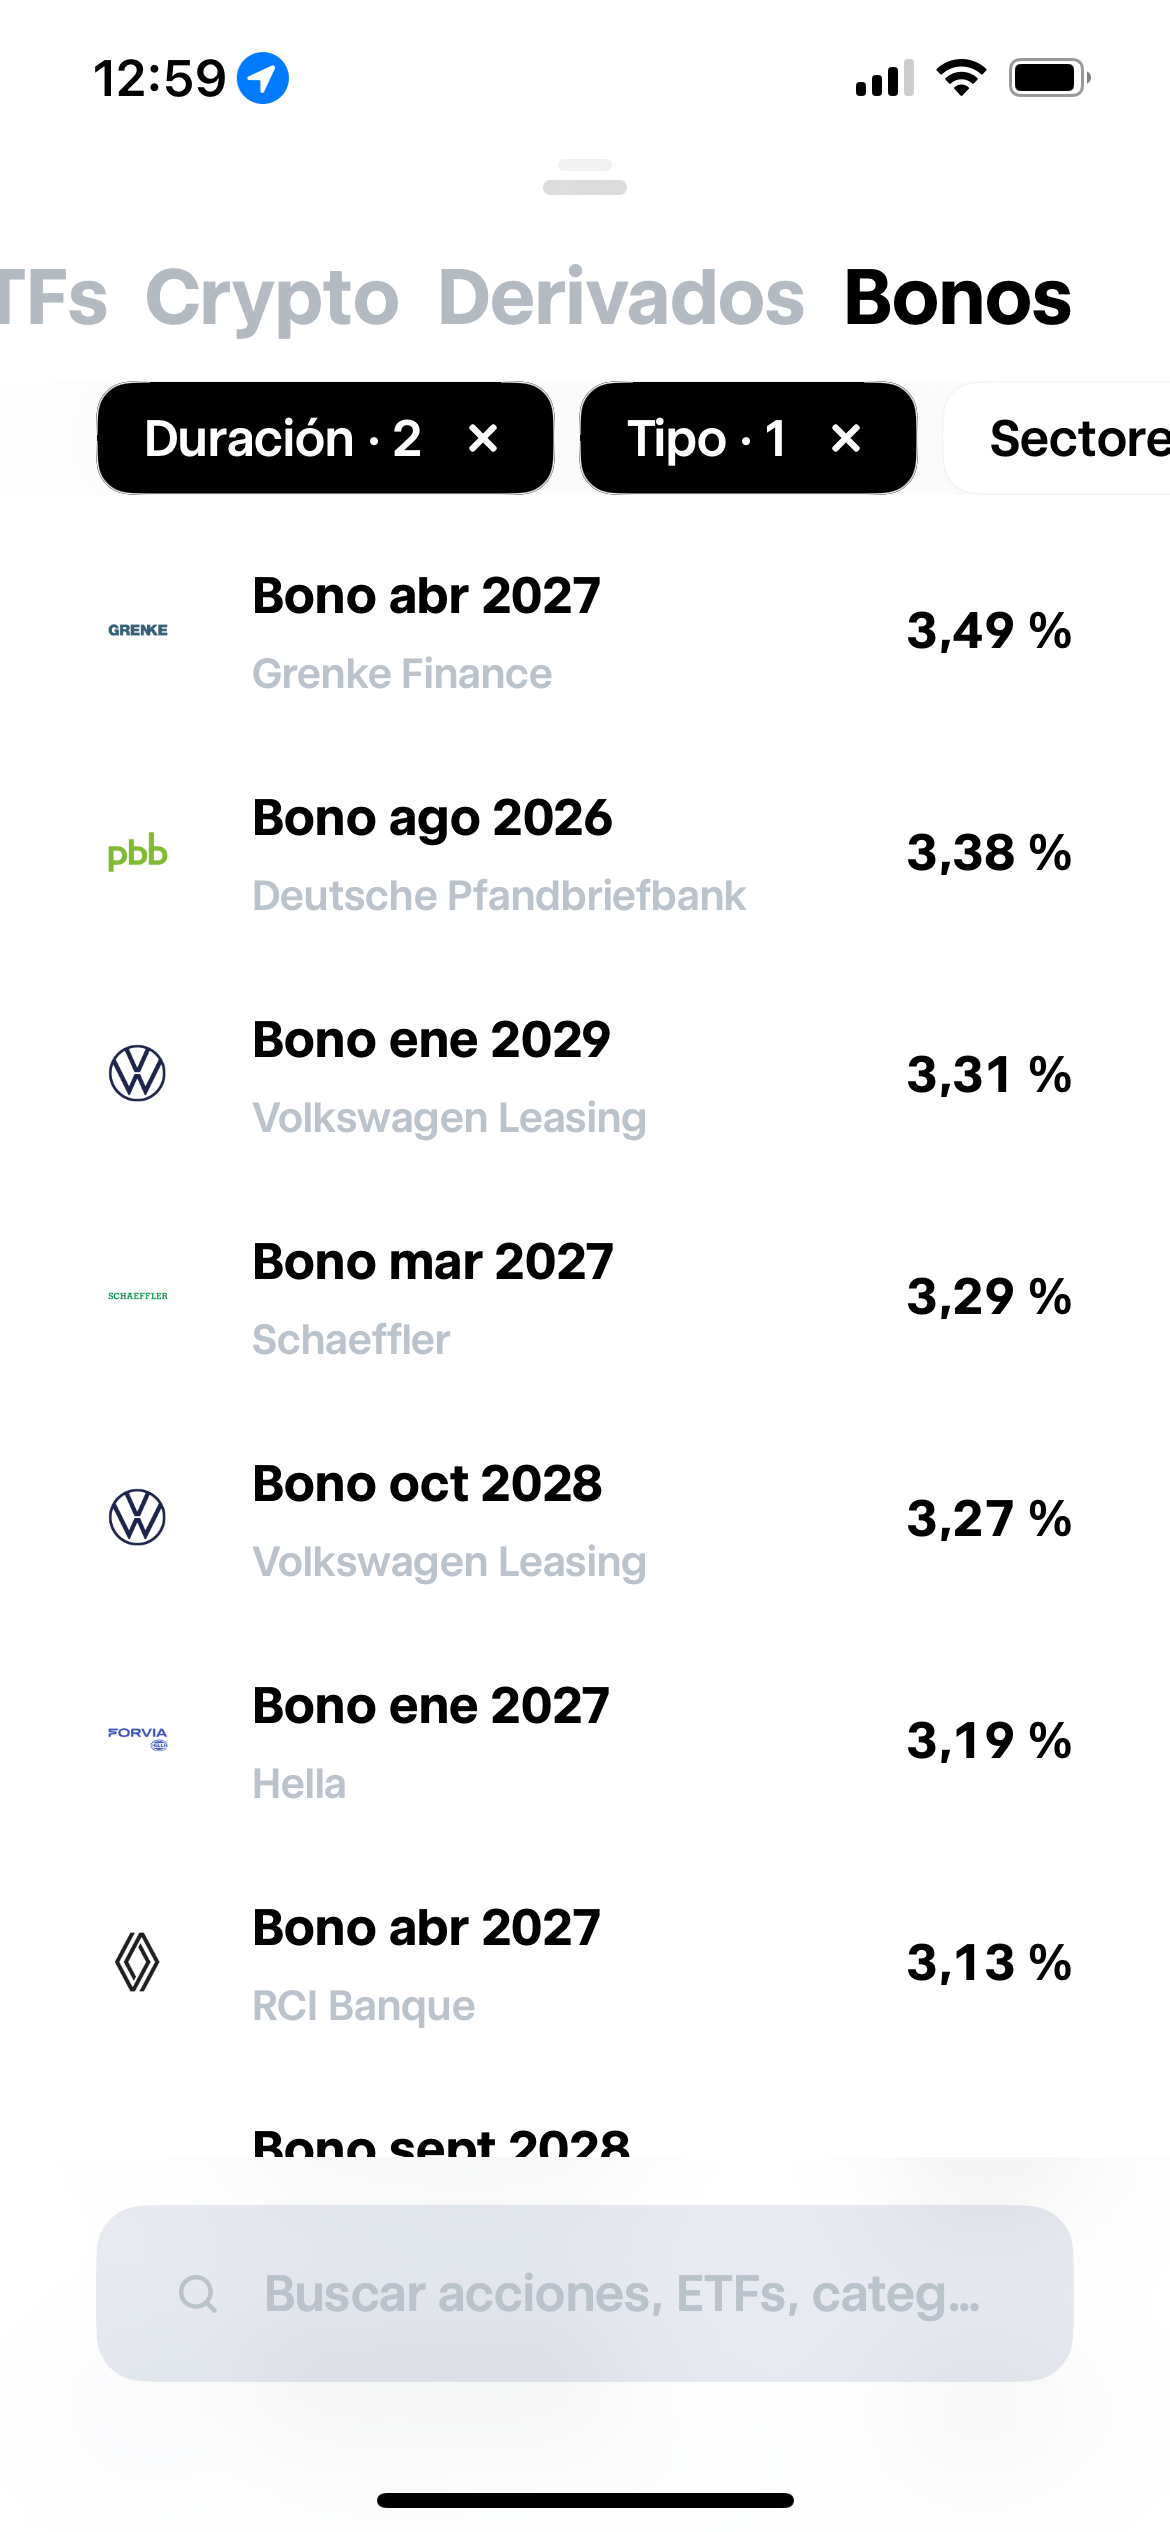Open the Duración · 2 filter dropdown
The height and width of the screenshot is (2532, 1170).
point(283,438)
